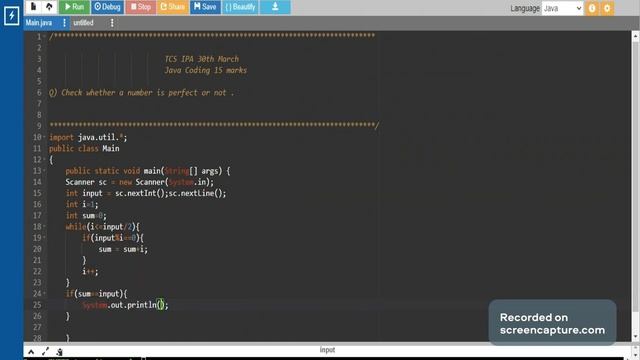Fold the import statement at line 10

(x=44, y=137)
